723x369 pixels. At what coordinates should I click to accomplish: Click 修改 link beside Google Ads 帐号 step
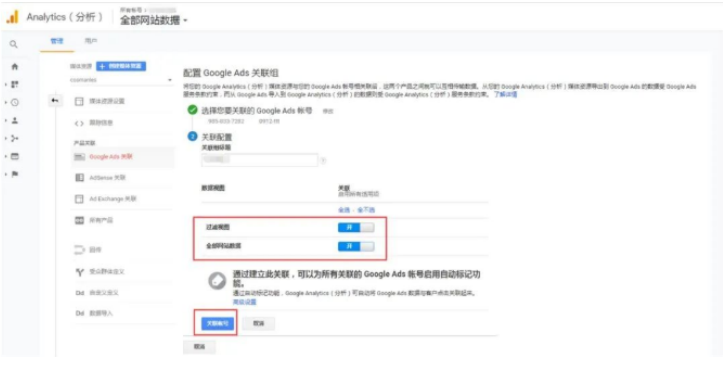coord(327,111)
